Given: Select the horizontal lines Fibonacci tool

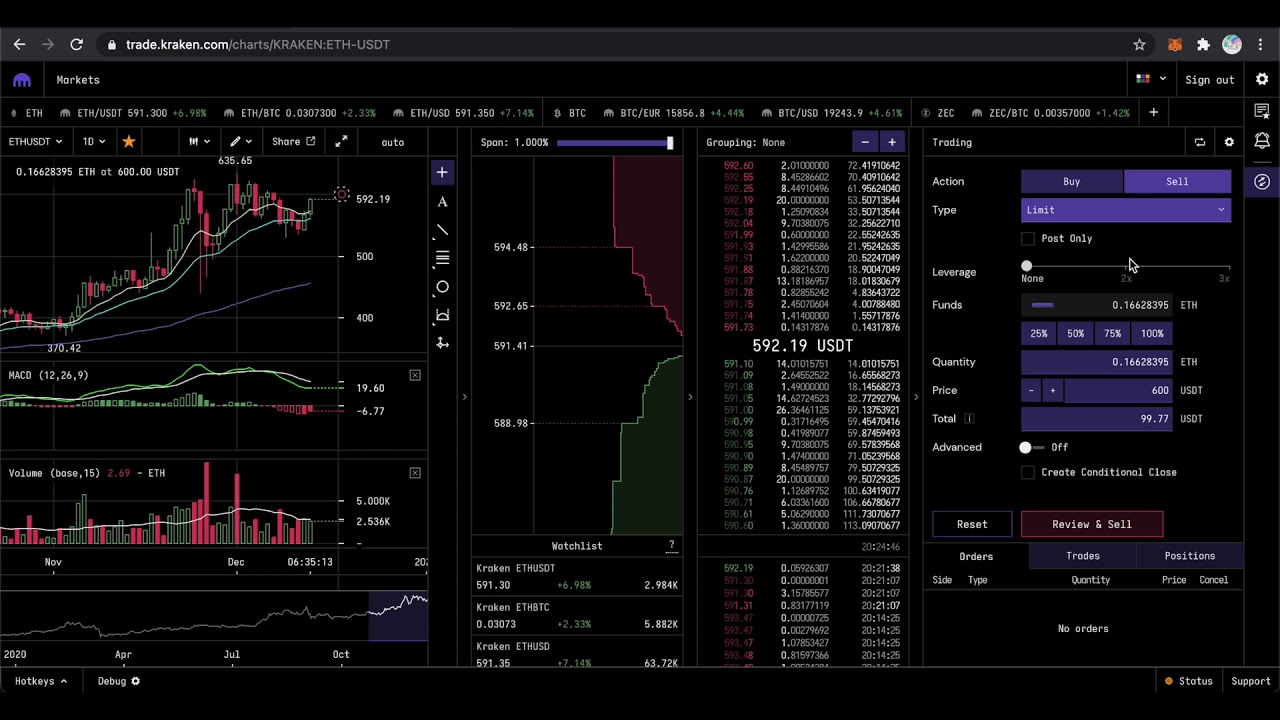Looking at the screenshot, I should tap(441, 258).
